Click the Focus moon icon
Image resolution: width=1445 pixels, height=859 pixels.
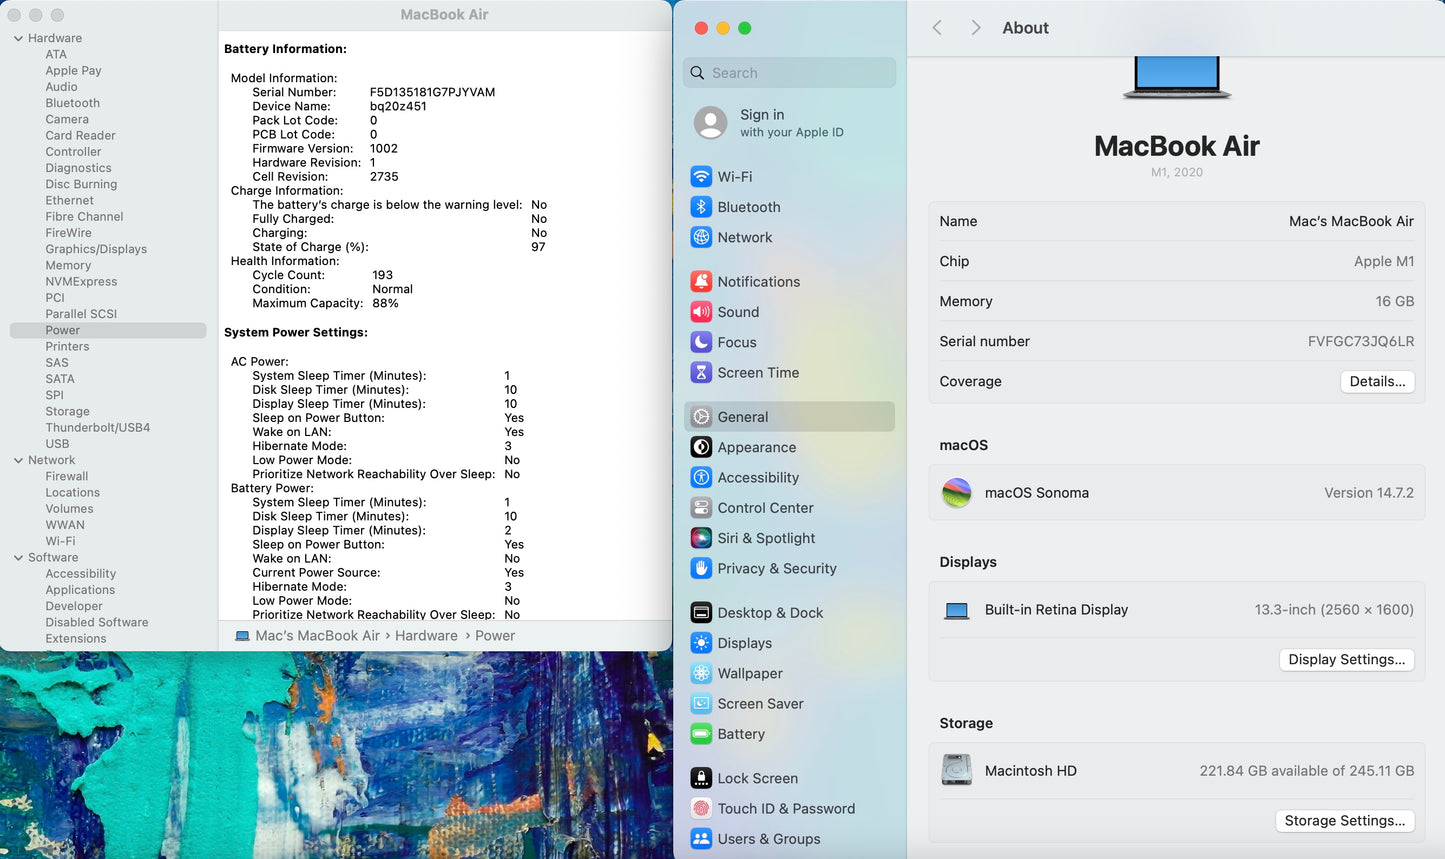click(x=701, y=342)
